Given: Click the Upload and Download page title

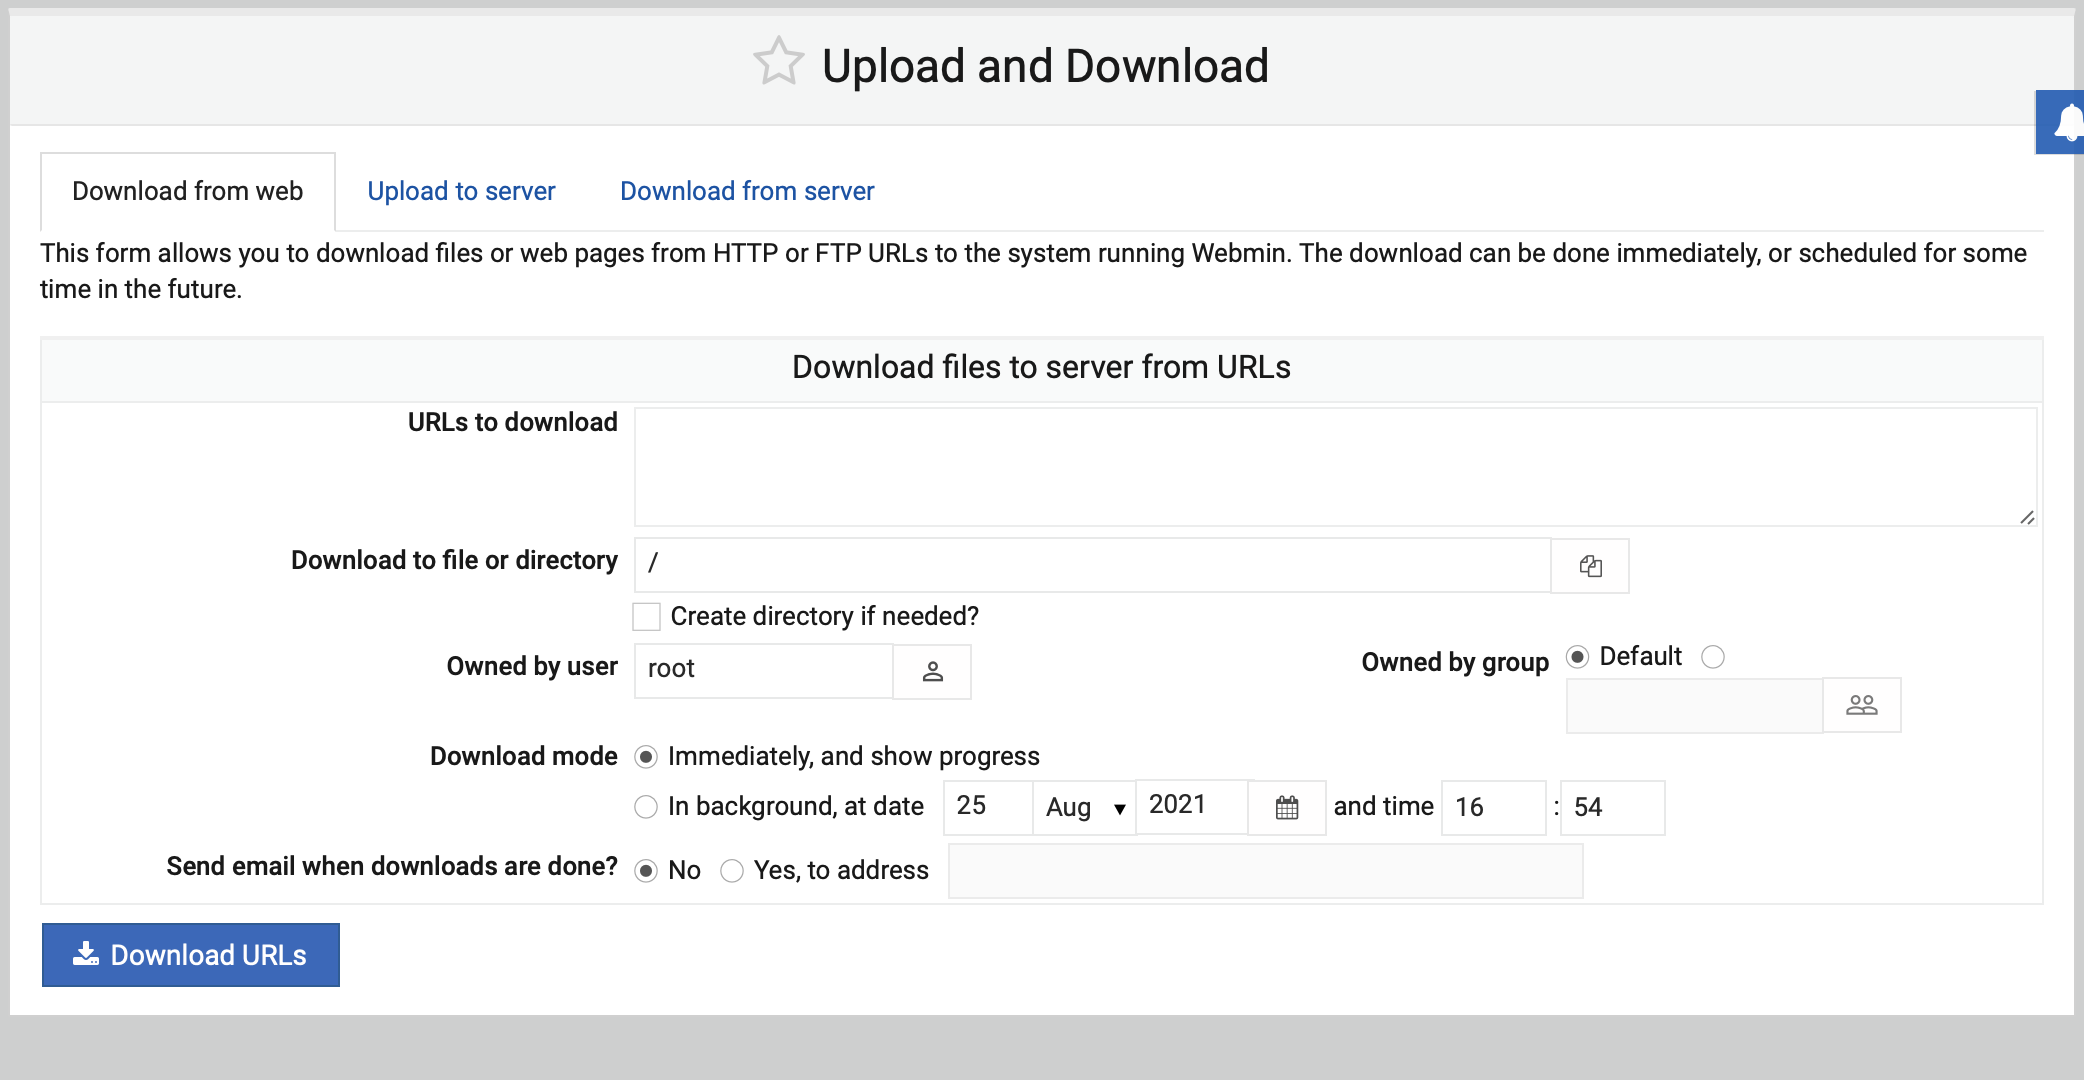Looking at the screenshot, I should pos(1045,66).
